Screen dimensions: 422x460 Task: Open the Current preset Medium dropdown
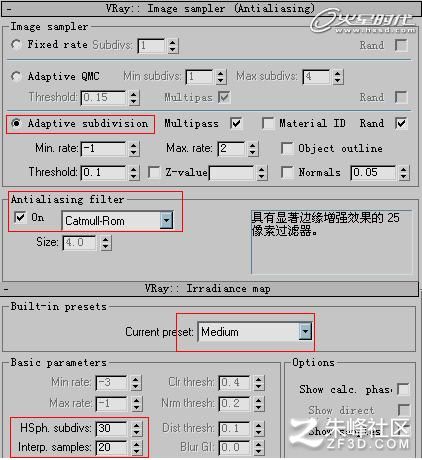tap(305, 332)
